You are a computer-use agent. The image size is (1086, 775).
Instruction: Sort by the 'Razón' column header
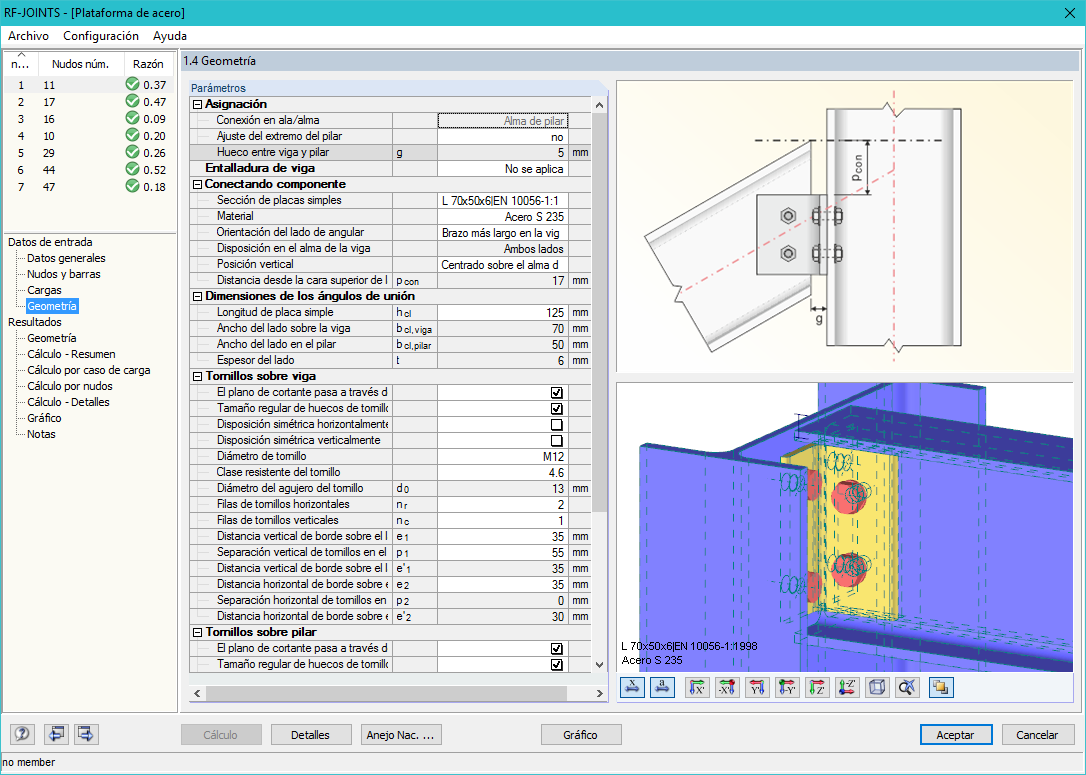coord(148,64)
